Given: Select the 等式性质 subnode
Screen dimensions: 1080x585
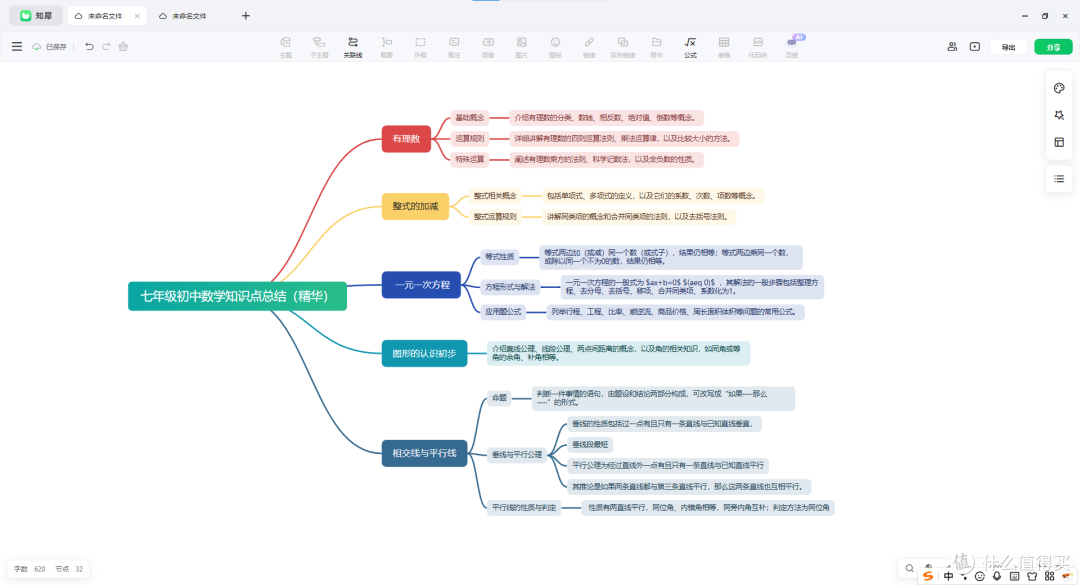Looking at the screenshot, I should 499,256.
